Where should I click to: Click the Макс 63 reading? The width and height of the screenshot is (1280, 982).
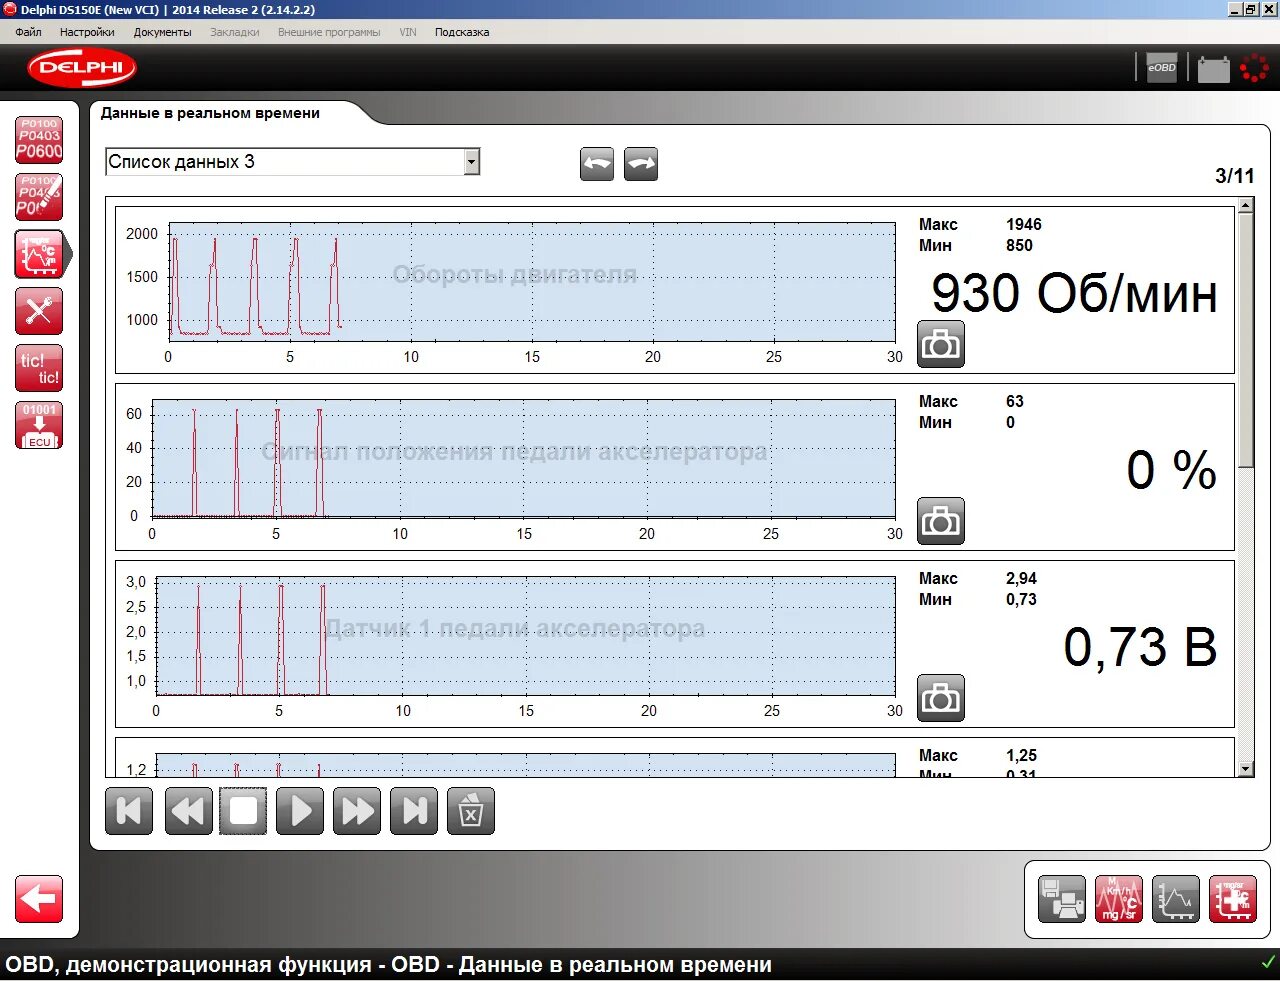pyautogui.click(x=971, y=401)
